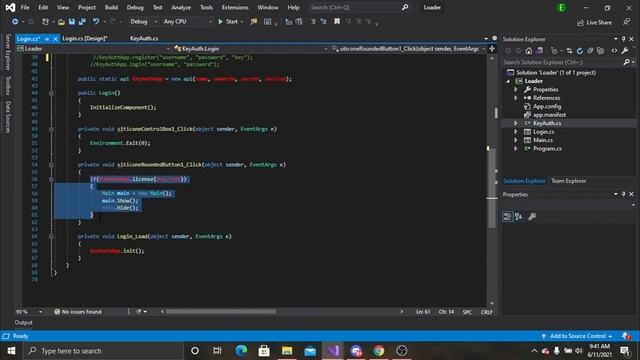Click the Live Share button
Screen dimensions: 640x360
tap(594, 22)
